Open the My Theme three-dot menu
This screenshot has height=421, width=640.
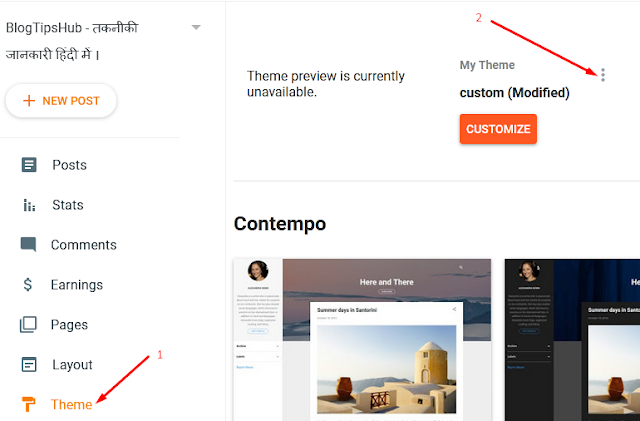(602, 75)
